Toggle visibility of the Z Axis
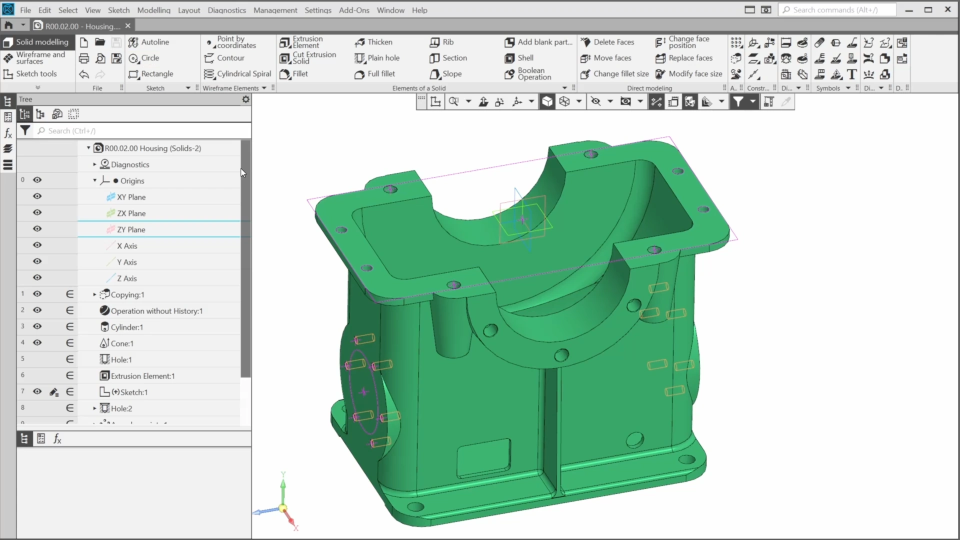The width and height of the screenshot is (960, 540). click(37, 278)
